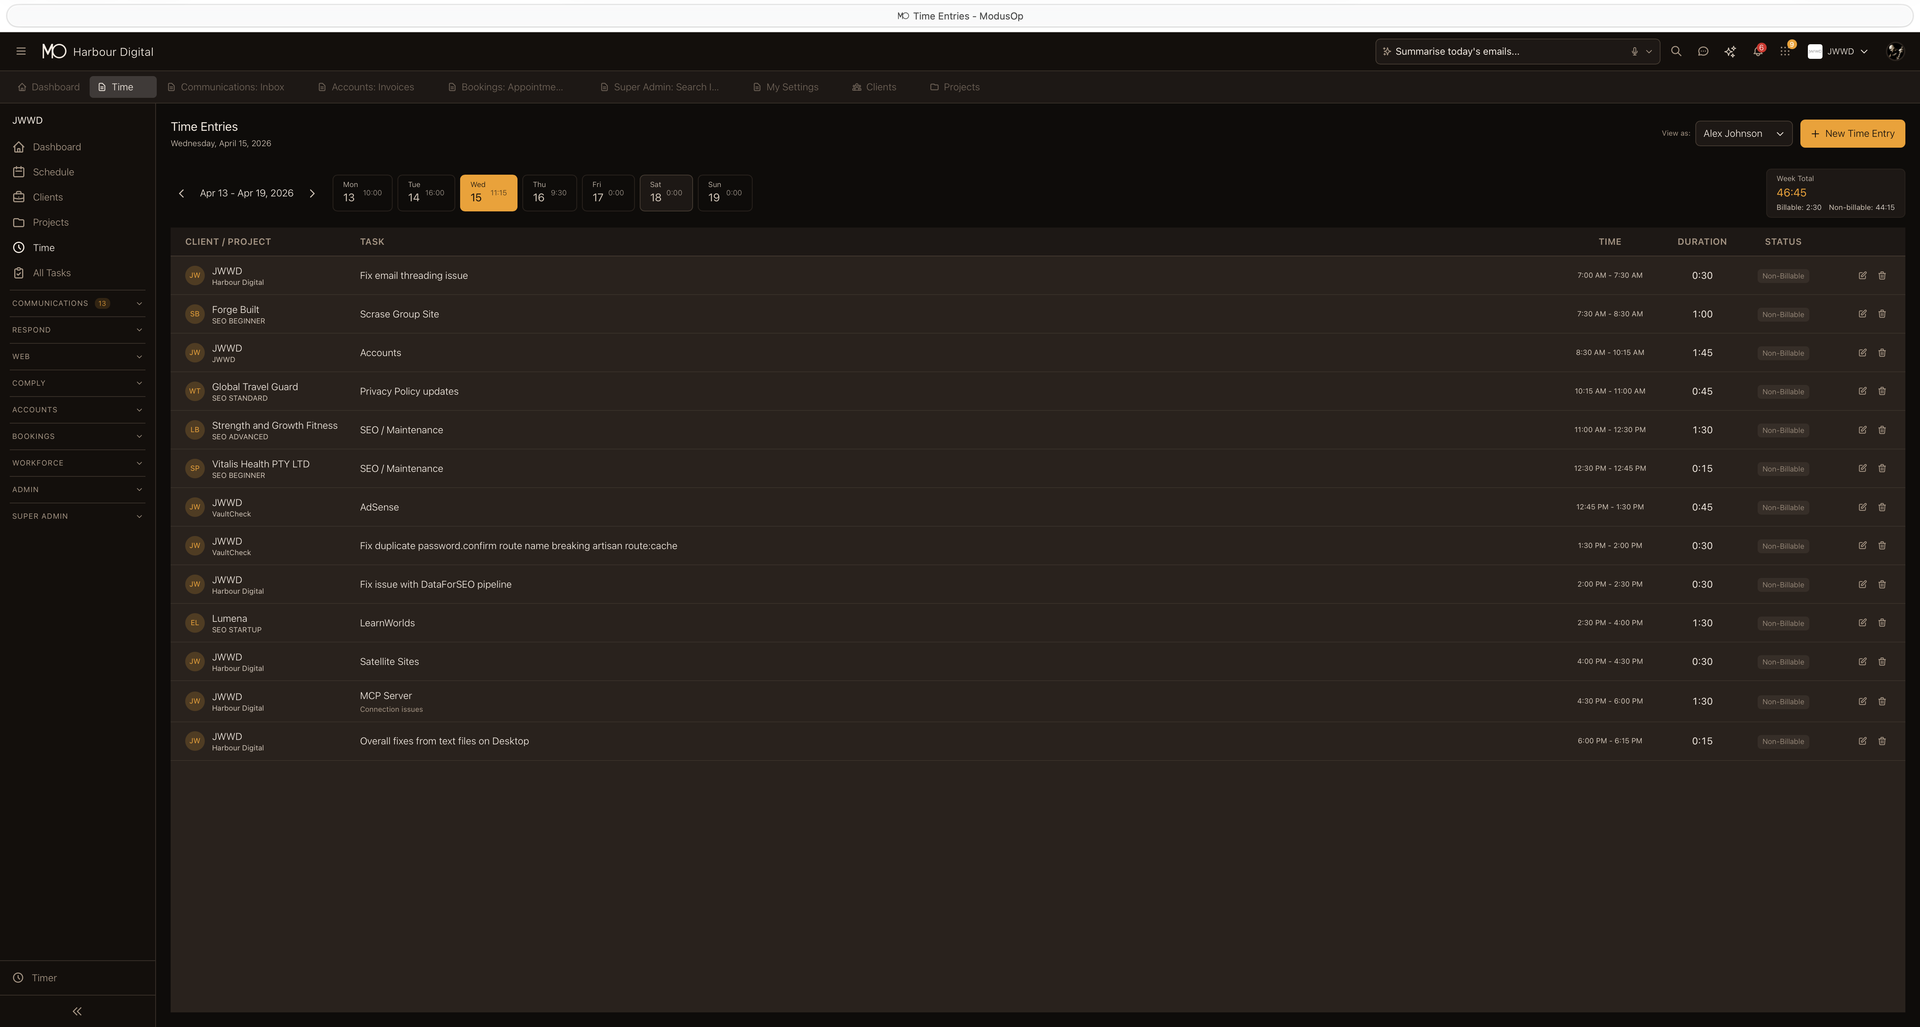Open the search icon in top bar
1920x1027 pixels.
1676,51
